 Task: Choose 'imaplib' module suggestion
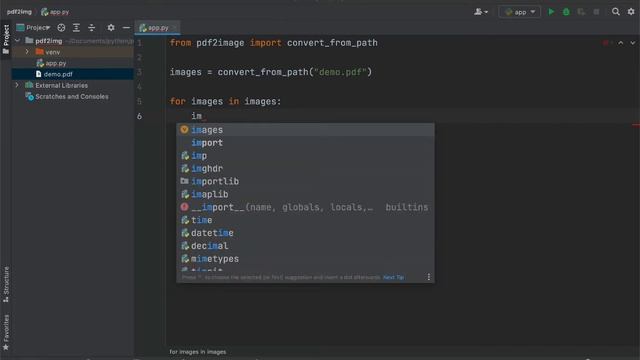[305, 194]
